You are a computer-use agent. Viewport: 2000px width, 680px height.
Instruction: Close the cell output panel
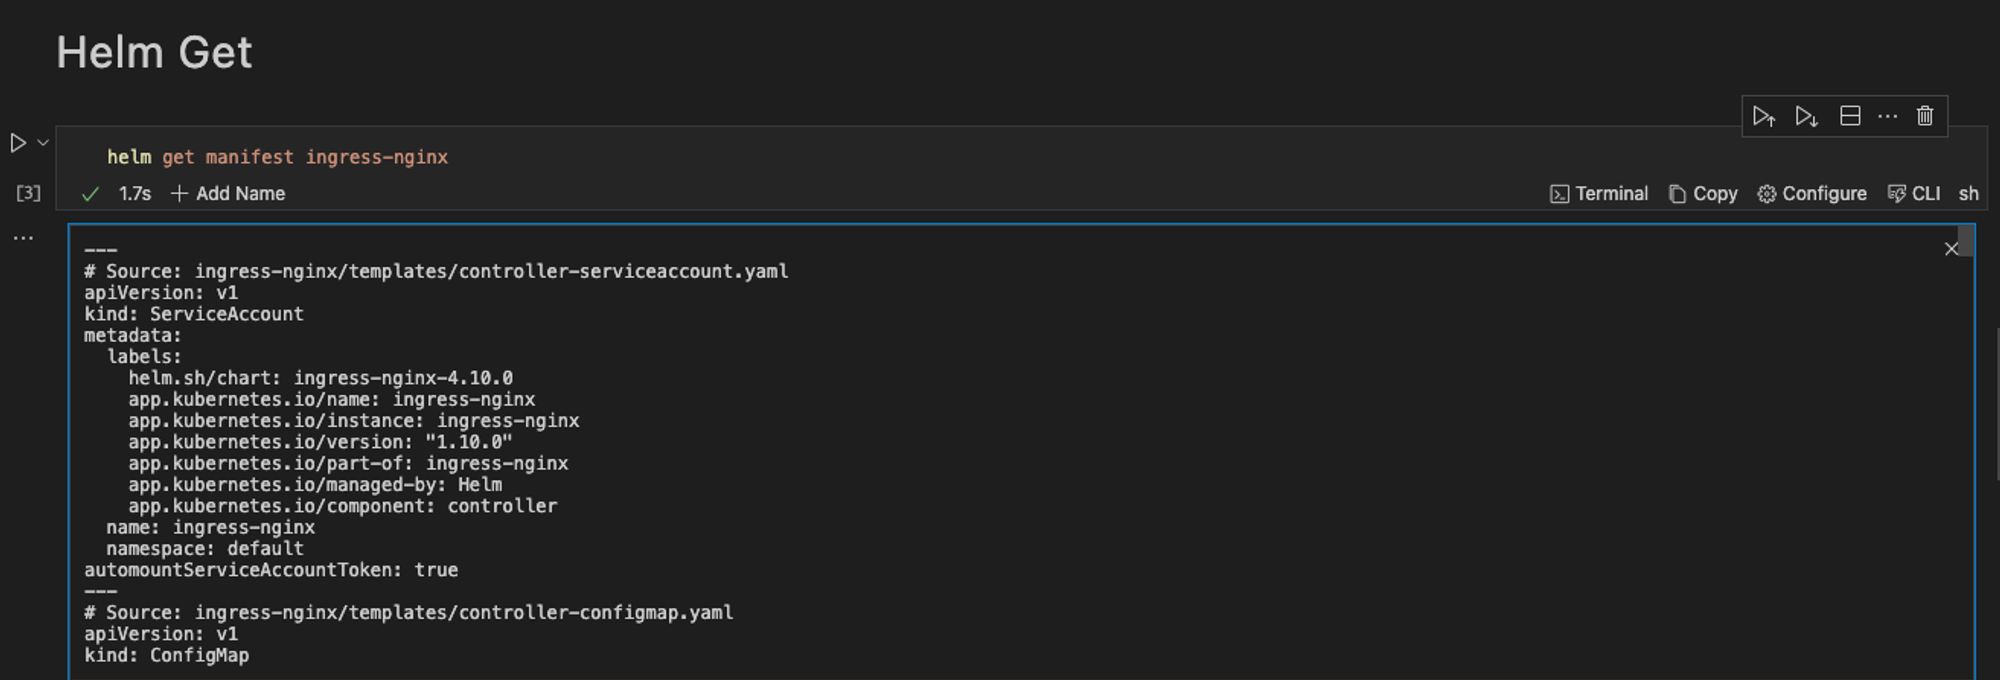tap(1951, 249)
